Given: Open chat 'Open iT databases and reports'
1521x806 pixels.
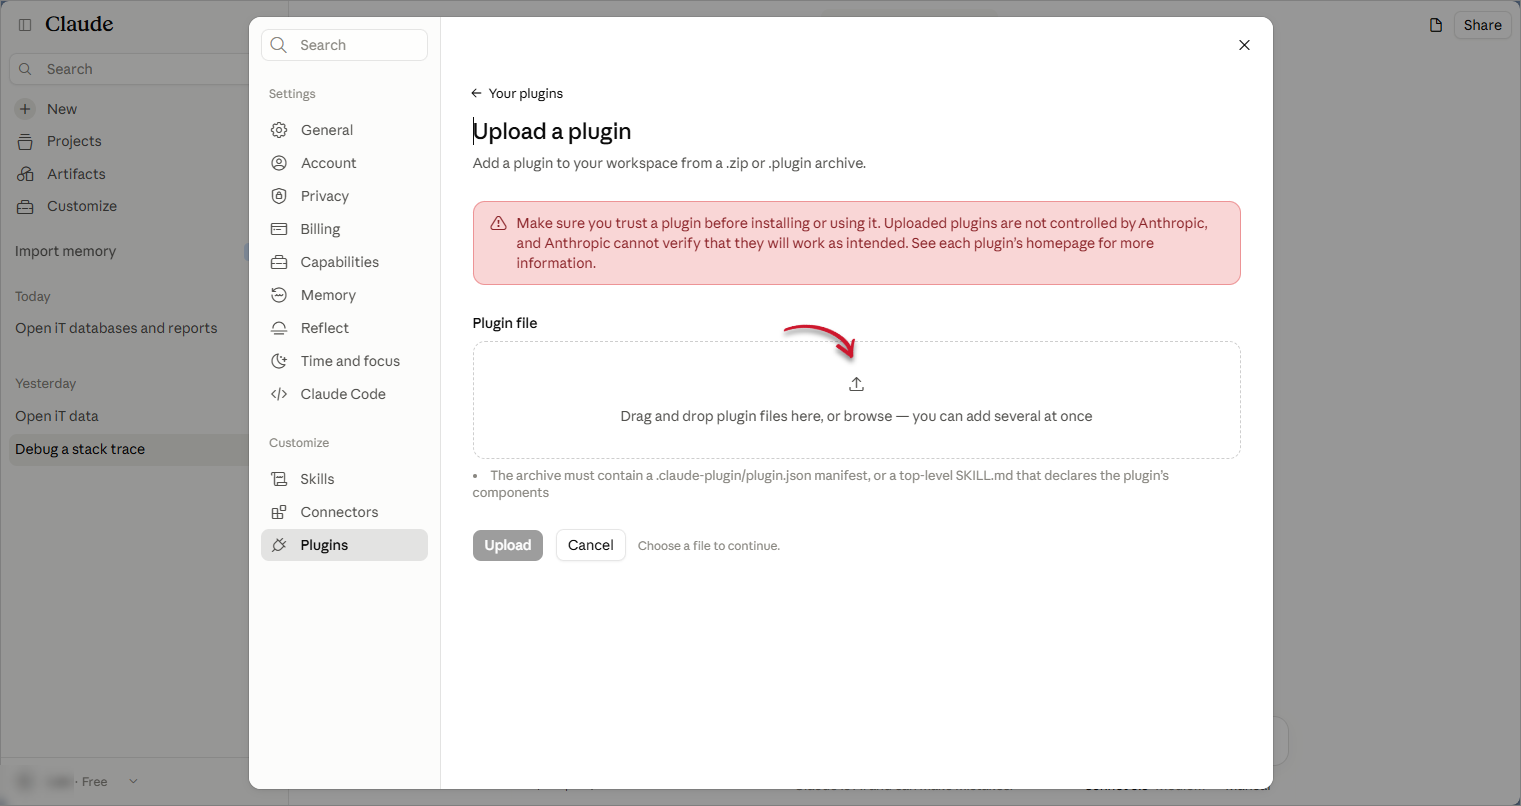Looking at the screenshot, I should [116, 328].
